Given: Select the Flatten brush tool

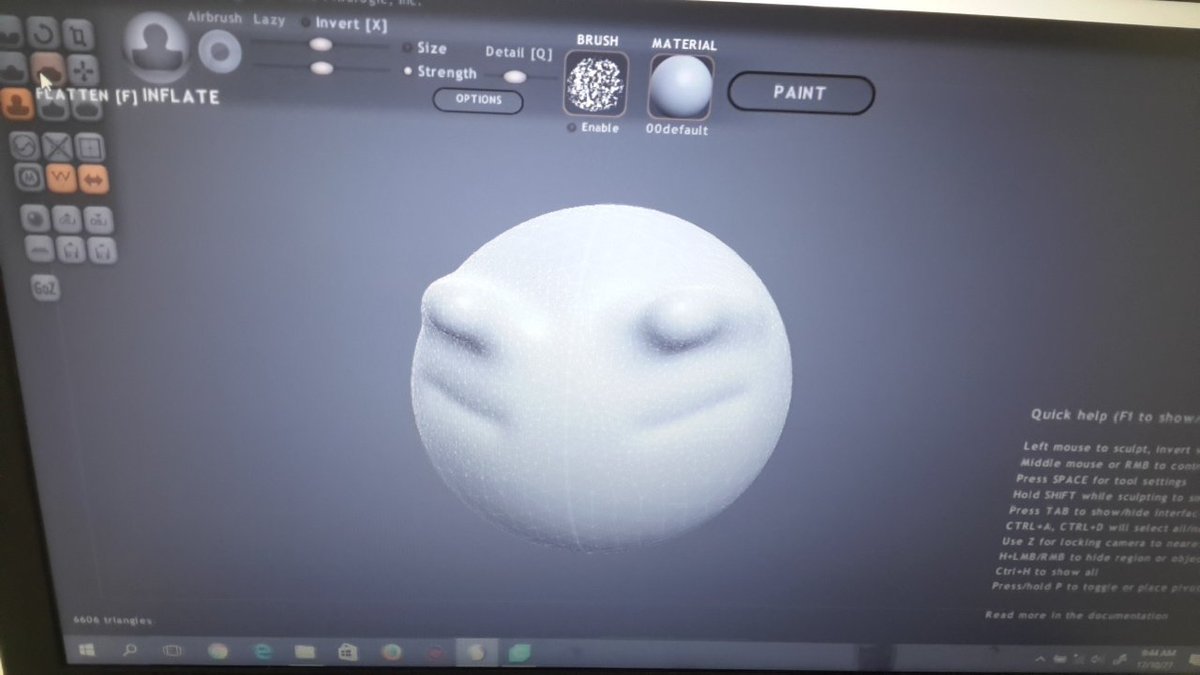Looking at the screenshot, I should (x=48, y=69).
